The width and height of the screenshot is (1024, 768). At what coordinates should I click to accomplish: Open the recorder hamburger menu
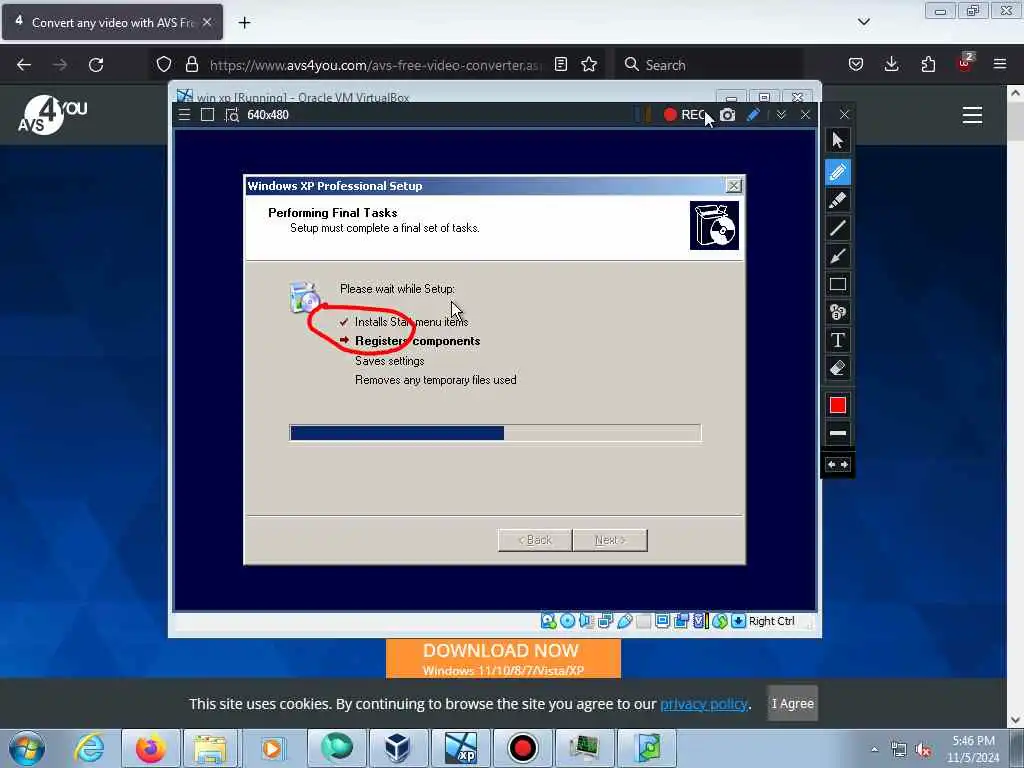(185, 115)
